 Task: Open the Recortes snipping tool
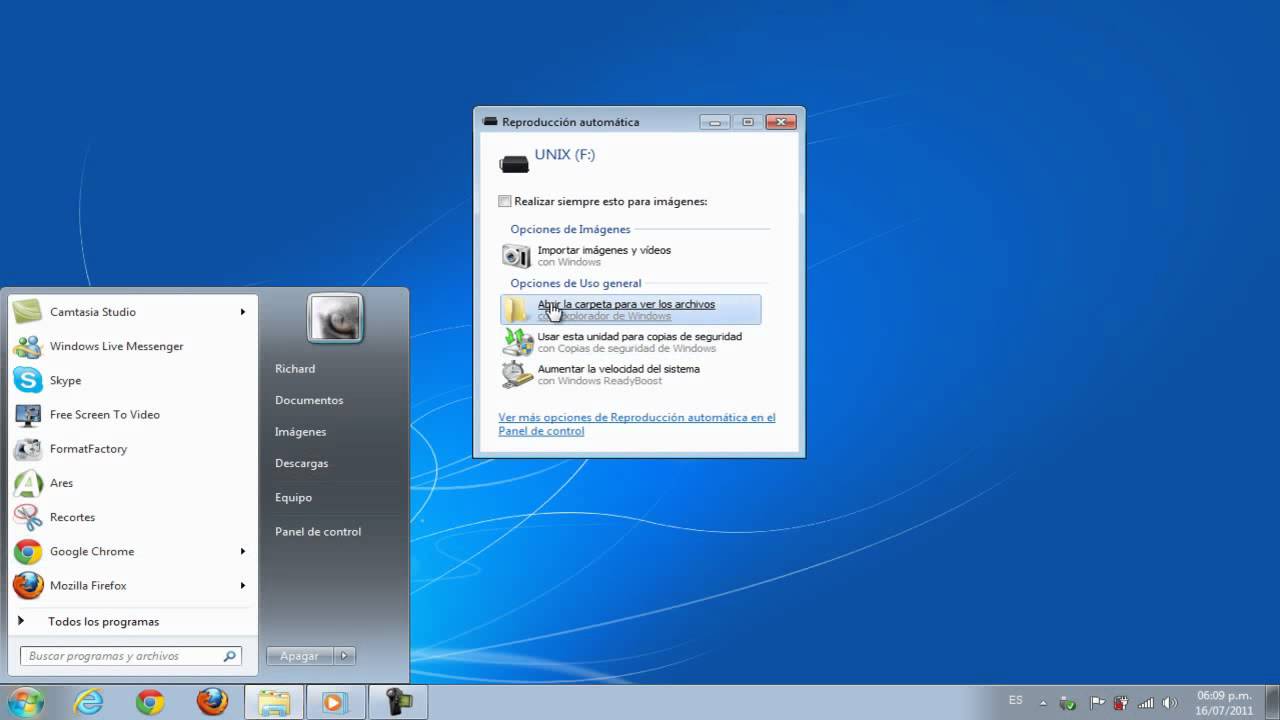pos(131,517)
